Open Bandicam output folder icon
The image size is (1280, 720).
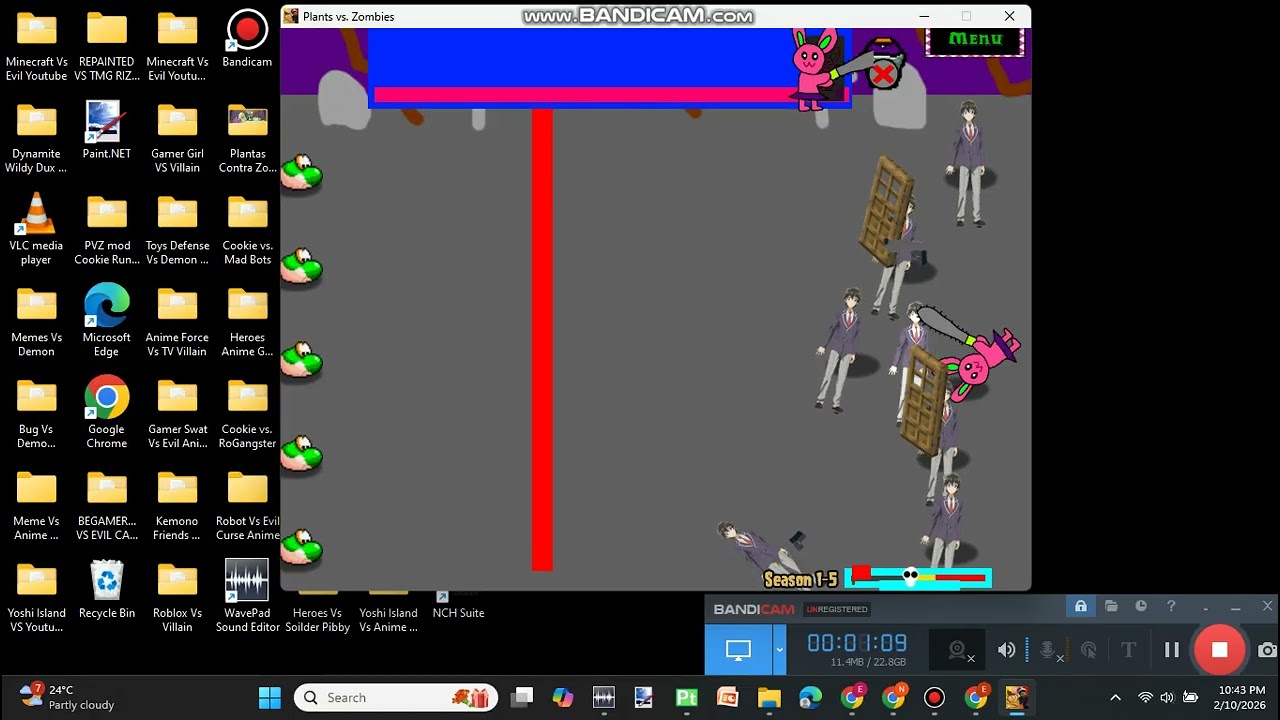coord(1111,606)
